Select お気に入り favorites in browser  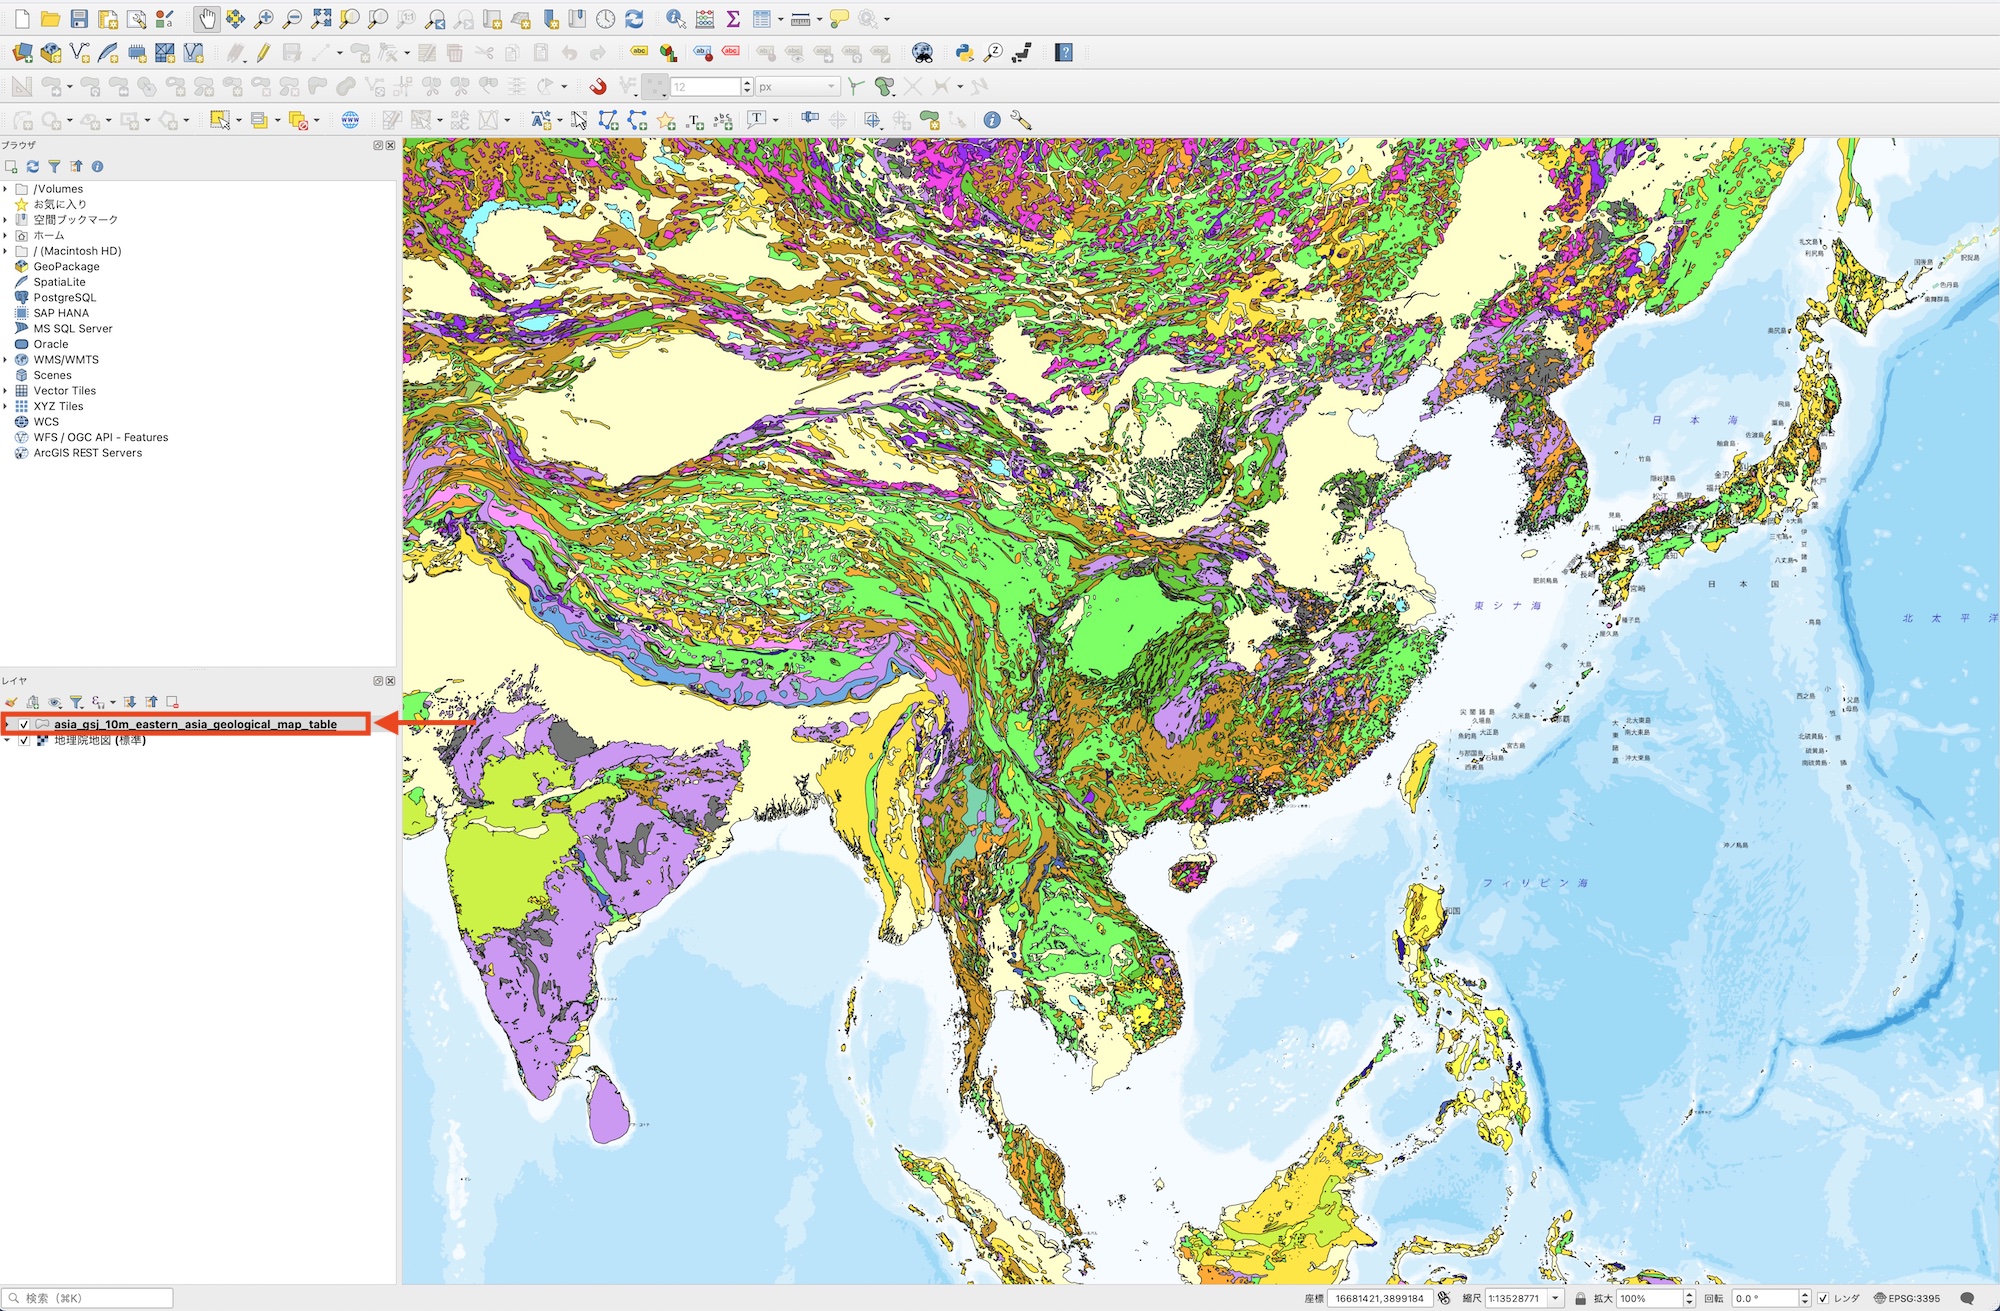(x=60, y=204)
